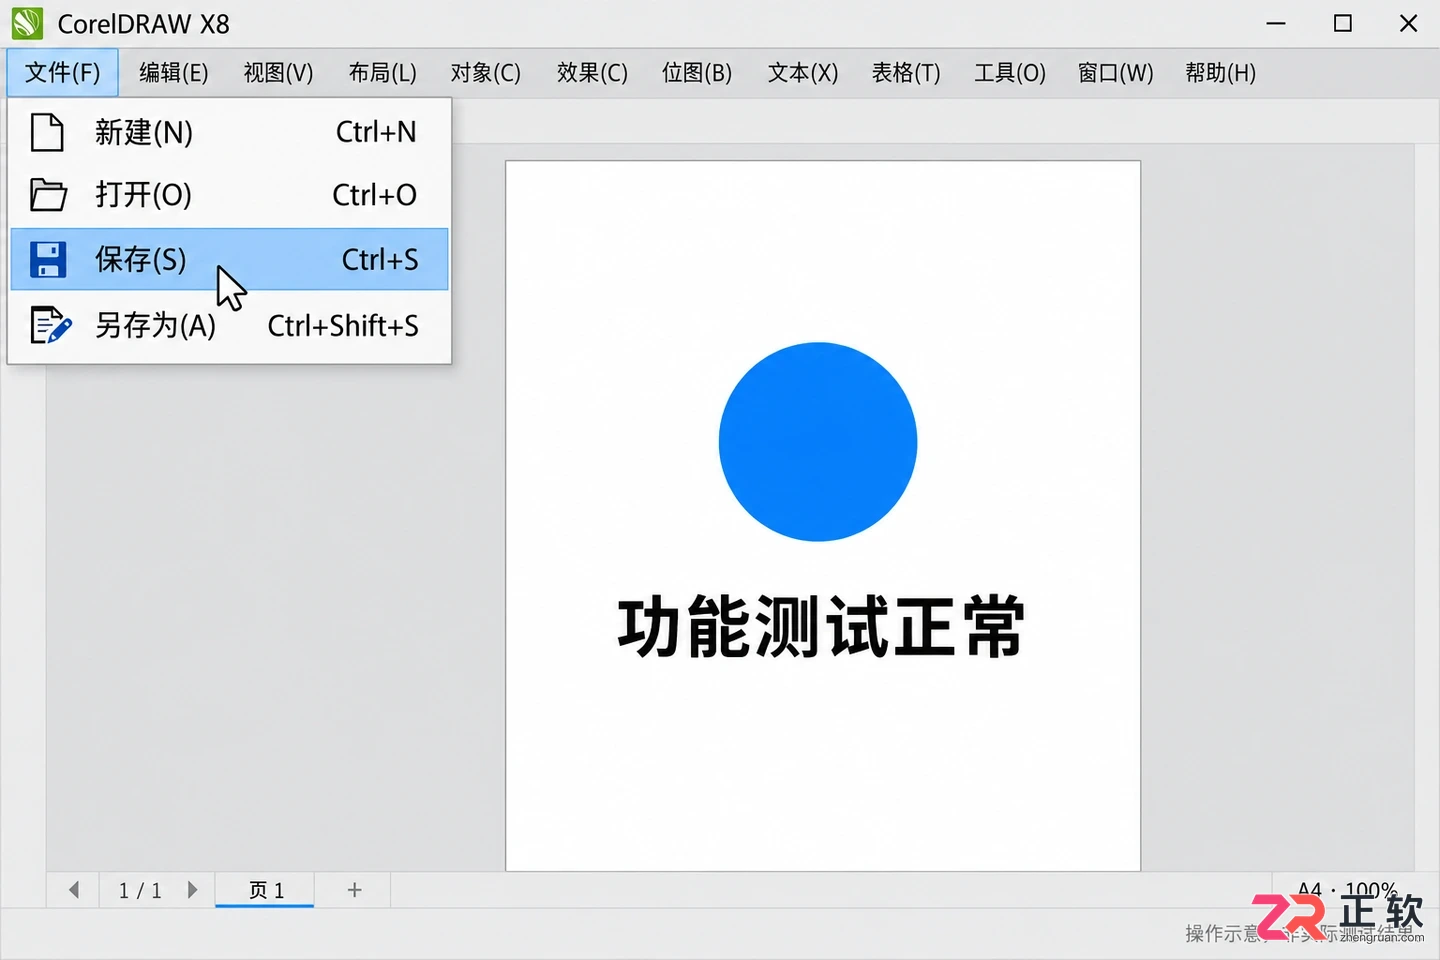Open the 布局(L) menu

pos(382,73)
